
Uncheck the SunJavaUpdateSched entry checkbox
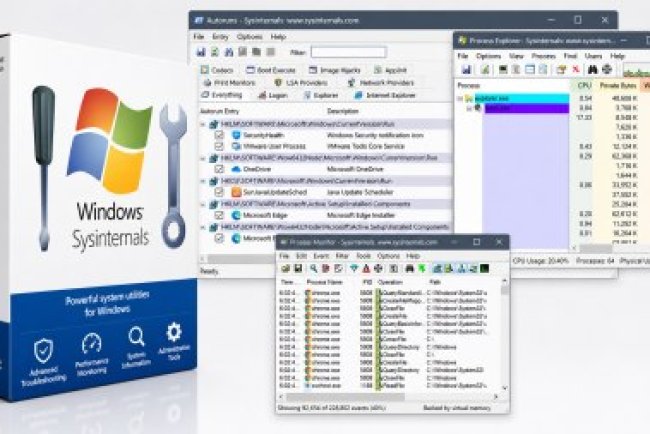point(219,192)
